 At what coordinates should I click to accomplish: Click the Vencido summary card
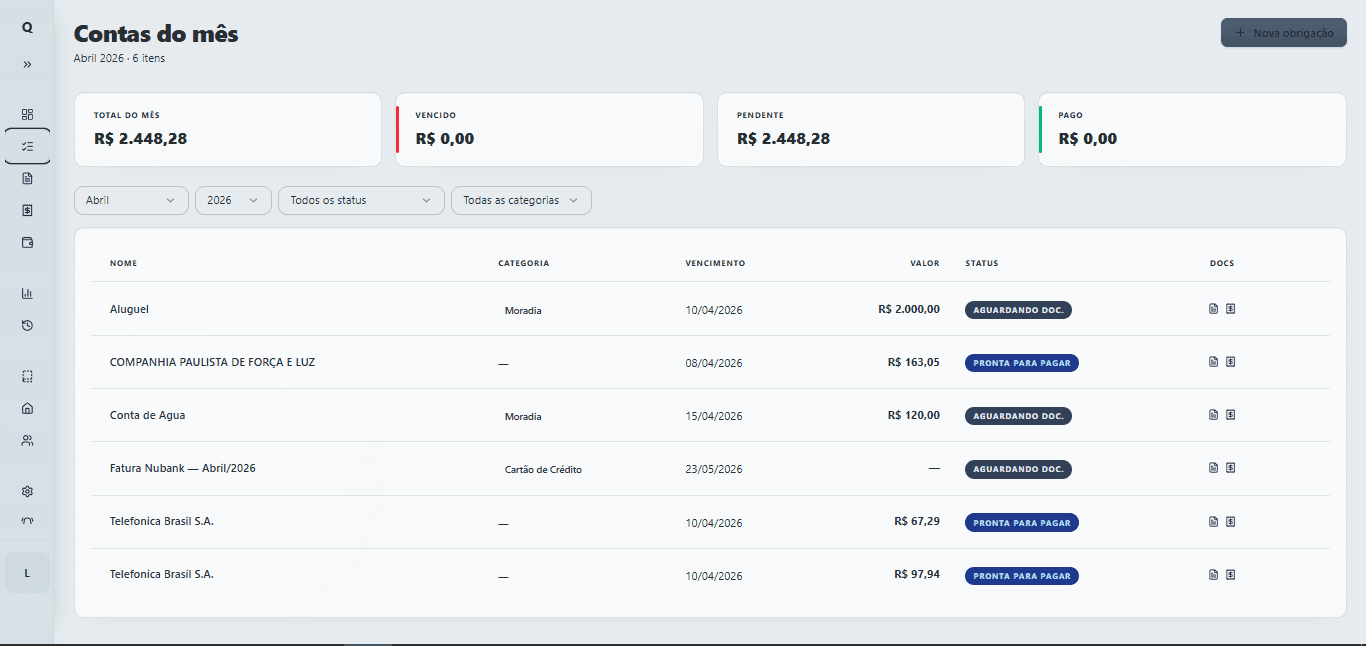[550, 130]
